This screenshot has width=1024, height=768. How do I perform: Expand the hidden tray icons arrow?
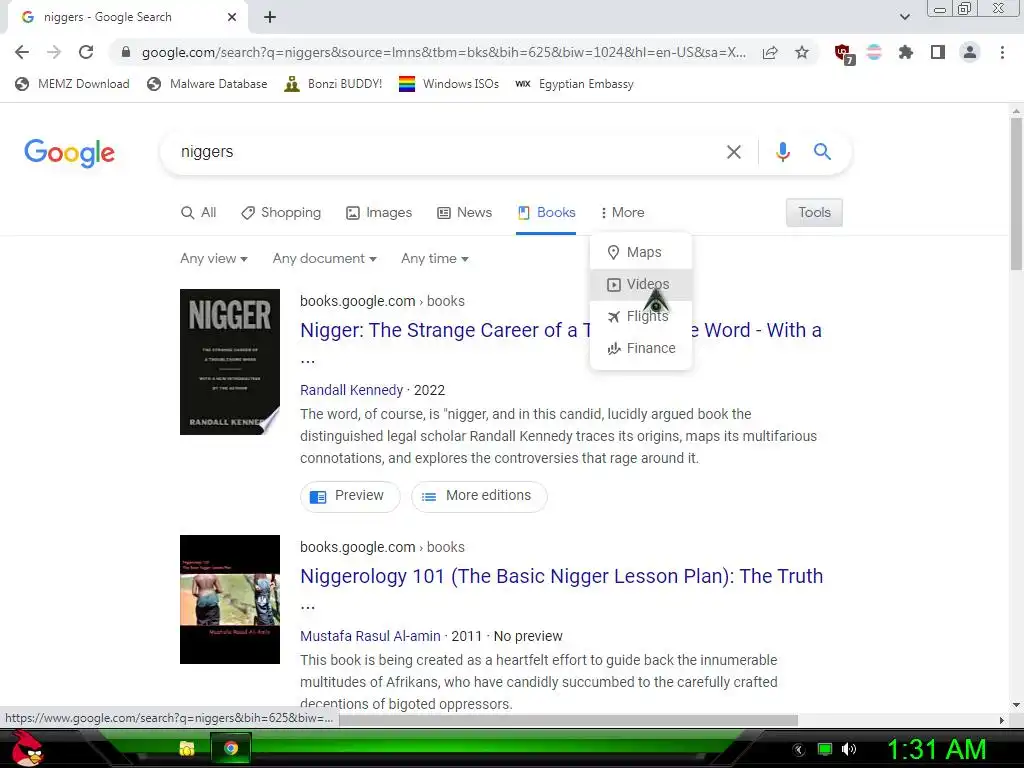click(x=799, y=749)
